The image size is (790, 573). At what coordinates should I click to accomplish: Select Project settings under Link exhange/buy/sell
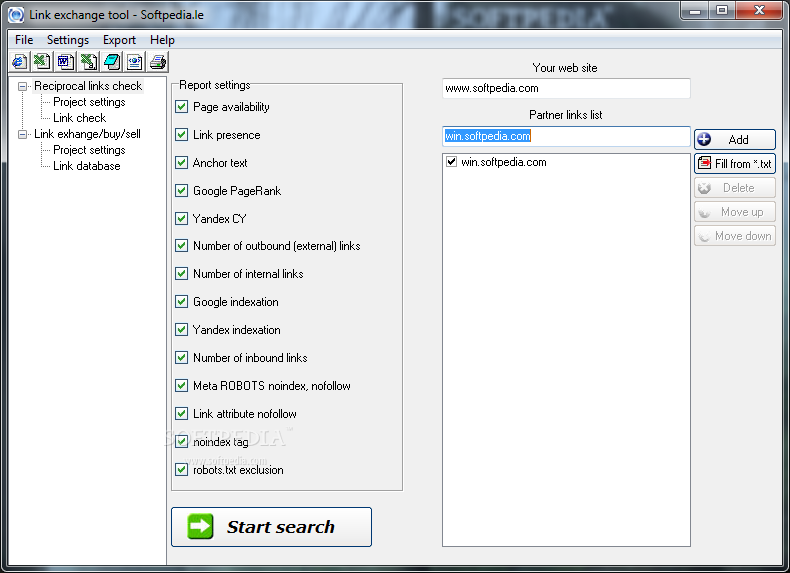coord(89,150)
